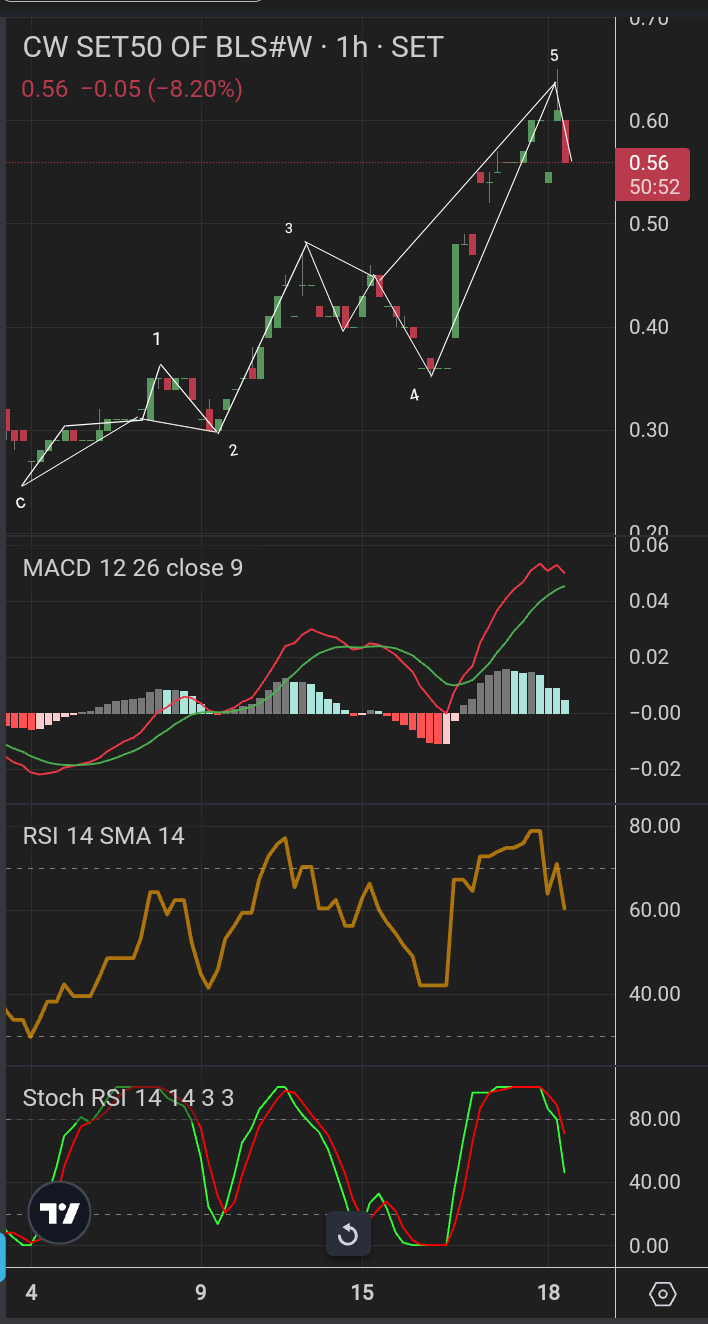Click the reset chart view button
Screen dimensions: 708x1324
pos(348,1235)
